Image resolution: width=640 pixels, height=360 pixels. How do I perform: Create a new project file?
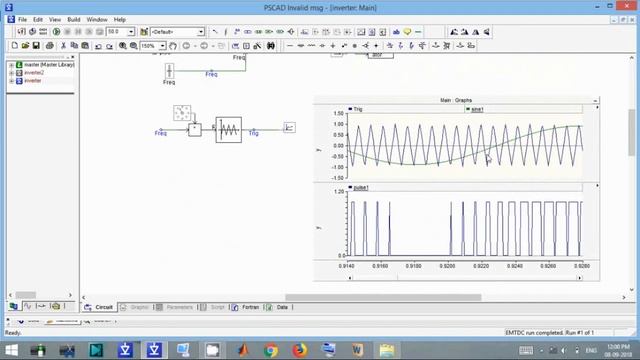point(15,46)
